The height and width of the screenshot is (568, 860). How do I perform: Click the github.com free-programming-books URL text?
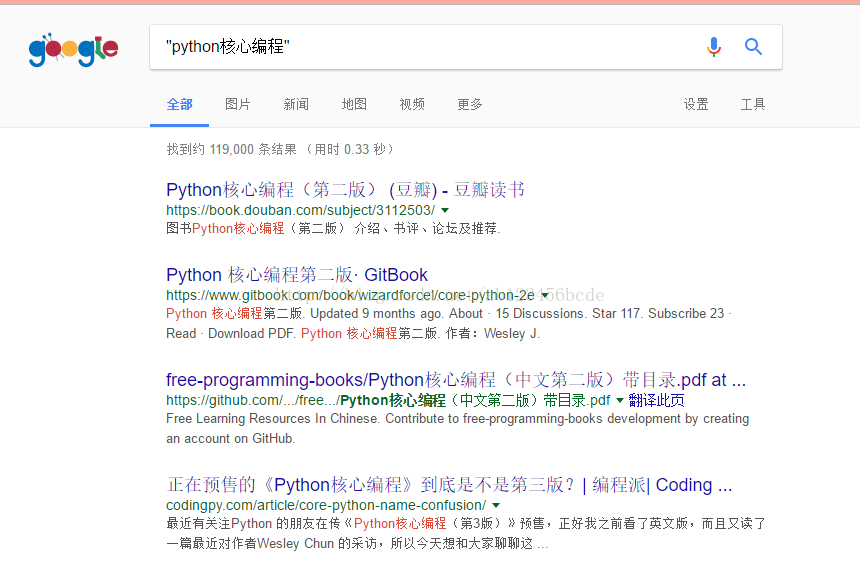coord(388,400)
